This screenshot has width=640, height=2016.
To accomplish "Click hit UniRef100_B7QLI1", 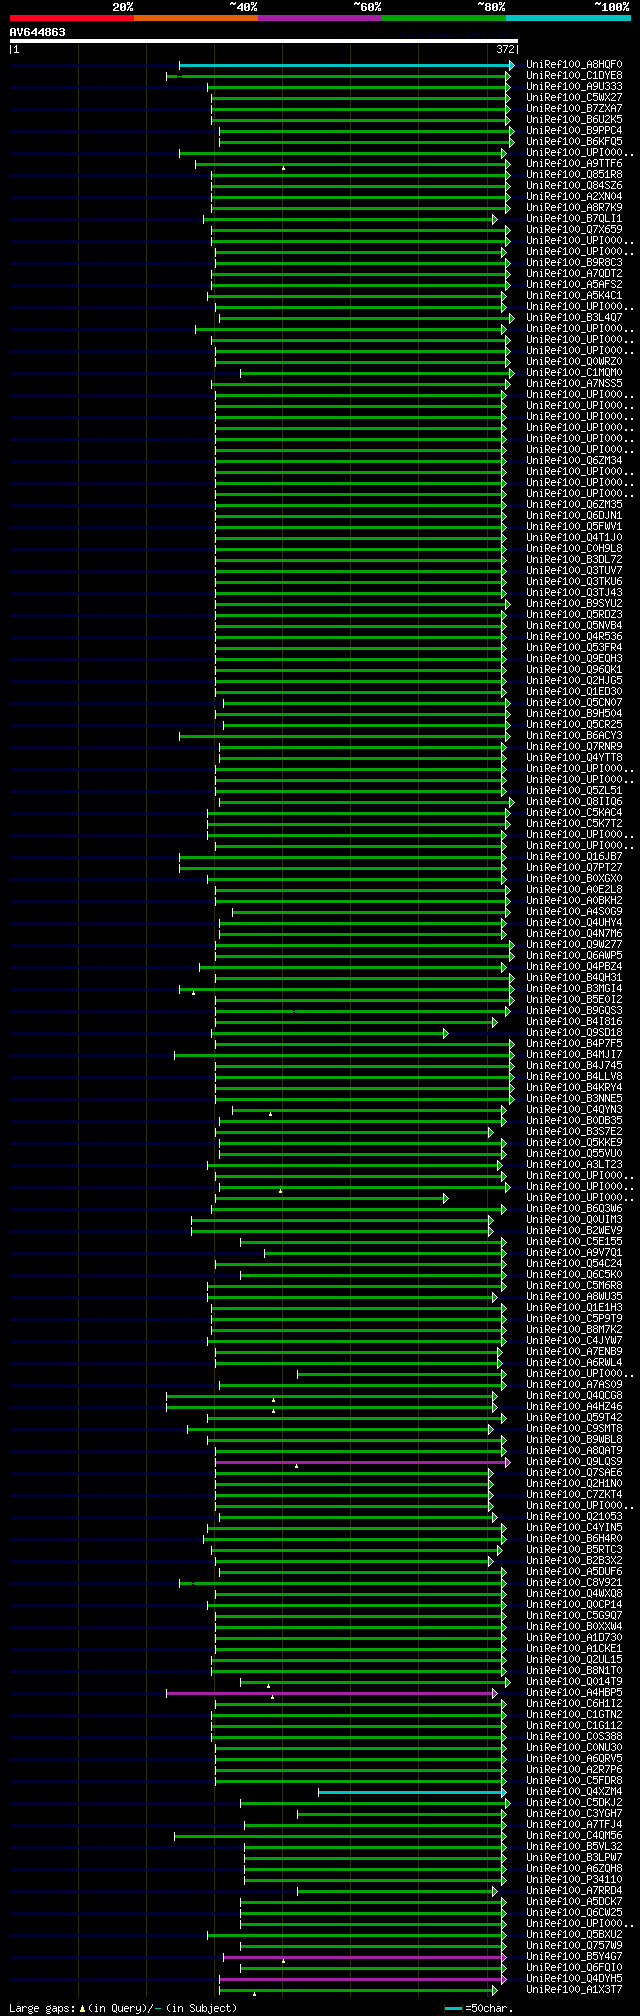I will click(x=574, y=219).
